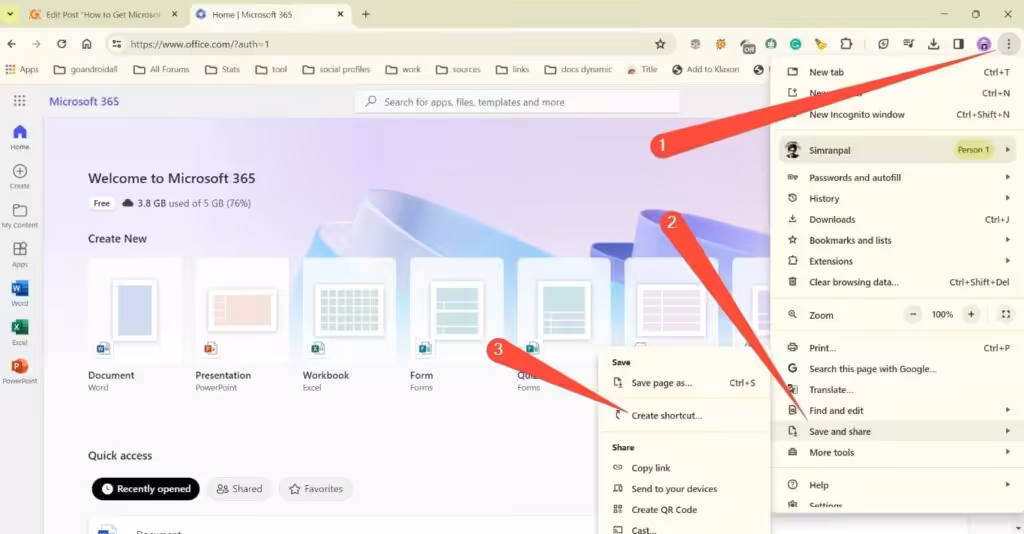The image size is (1024, 534).
Task: Select New Incognito window menu item
Action: [x=898, y=114]
